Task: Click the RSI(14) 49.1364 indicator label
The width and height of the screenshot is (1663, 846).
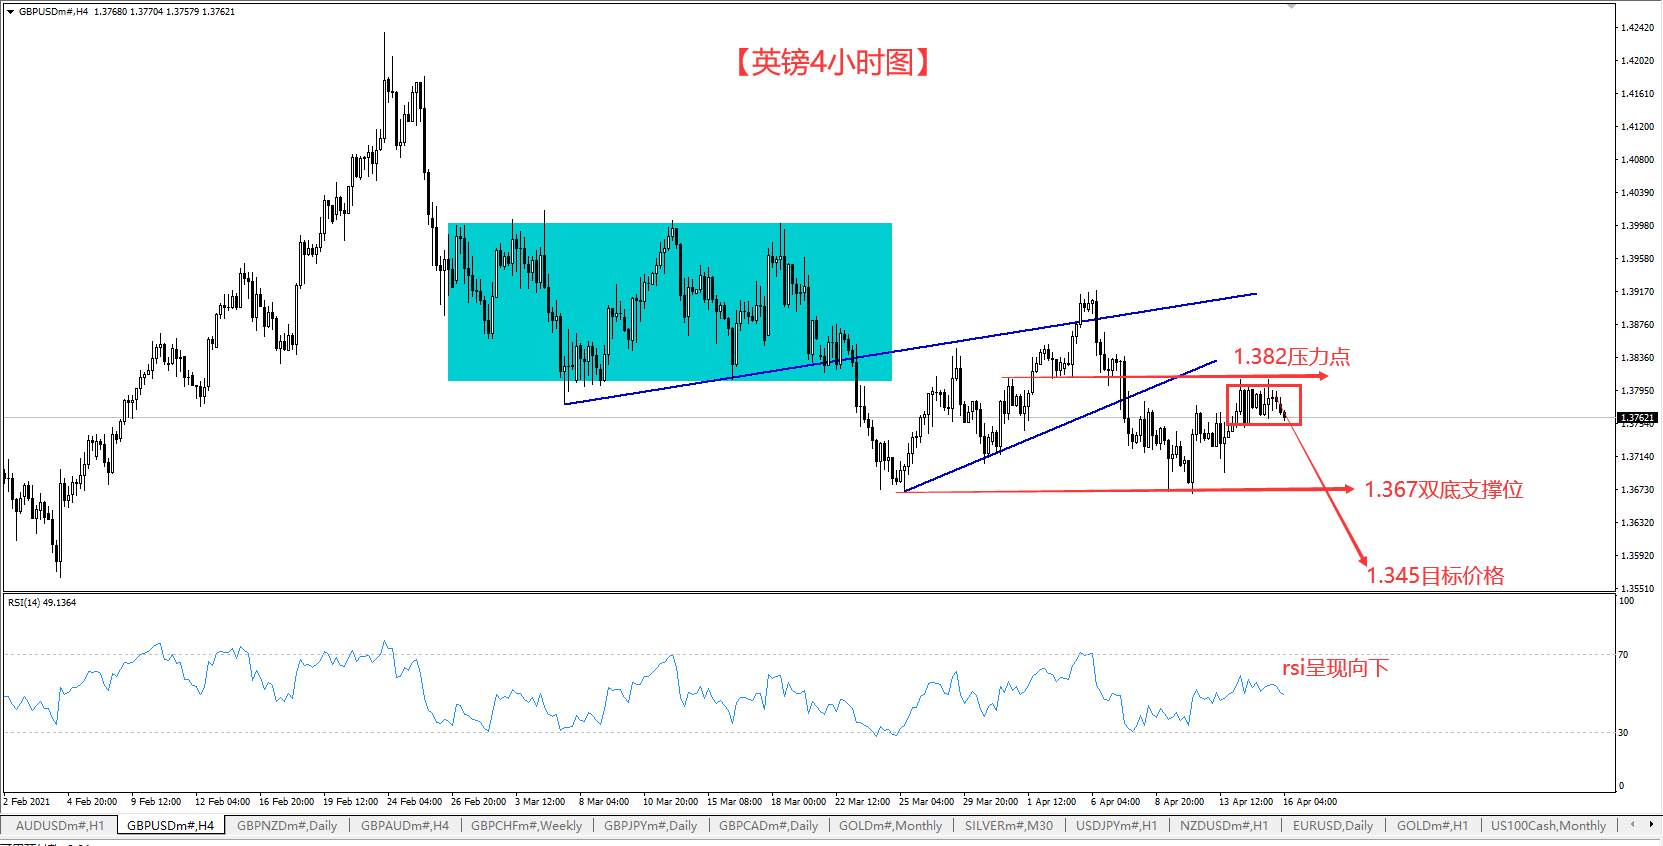Action: 42,603
